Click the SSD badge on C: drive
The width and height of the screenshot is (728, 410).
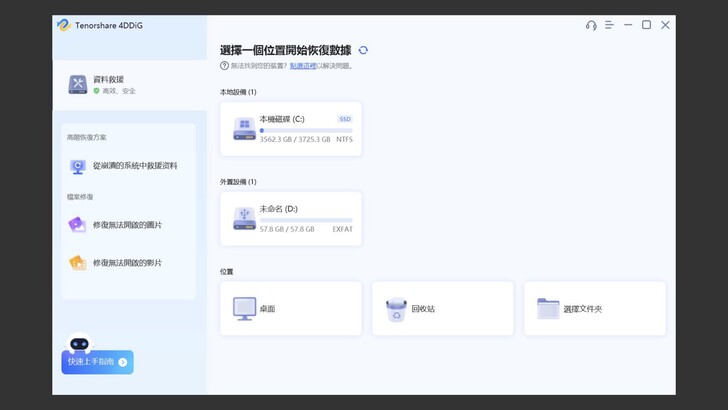[344, 119]
